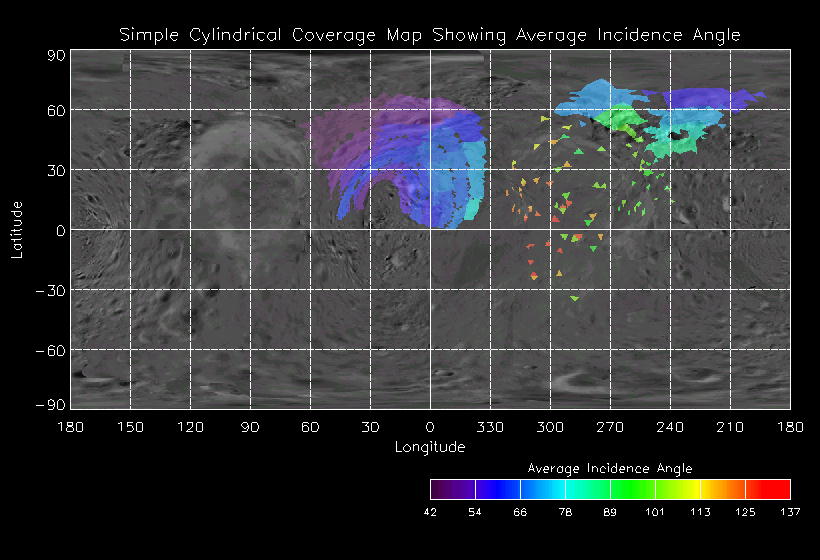Pick the cyan colorbar segment 78–89

[x=588, y=489]
